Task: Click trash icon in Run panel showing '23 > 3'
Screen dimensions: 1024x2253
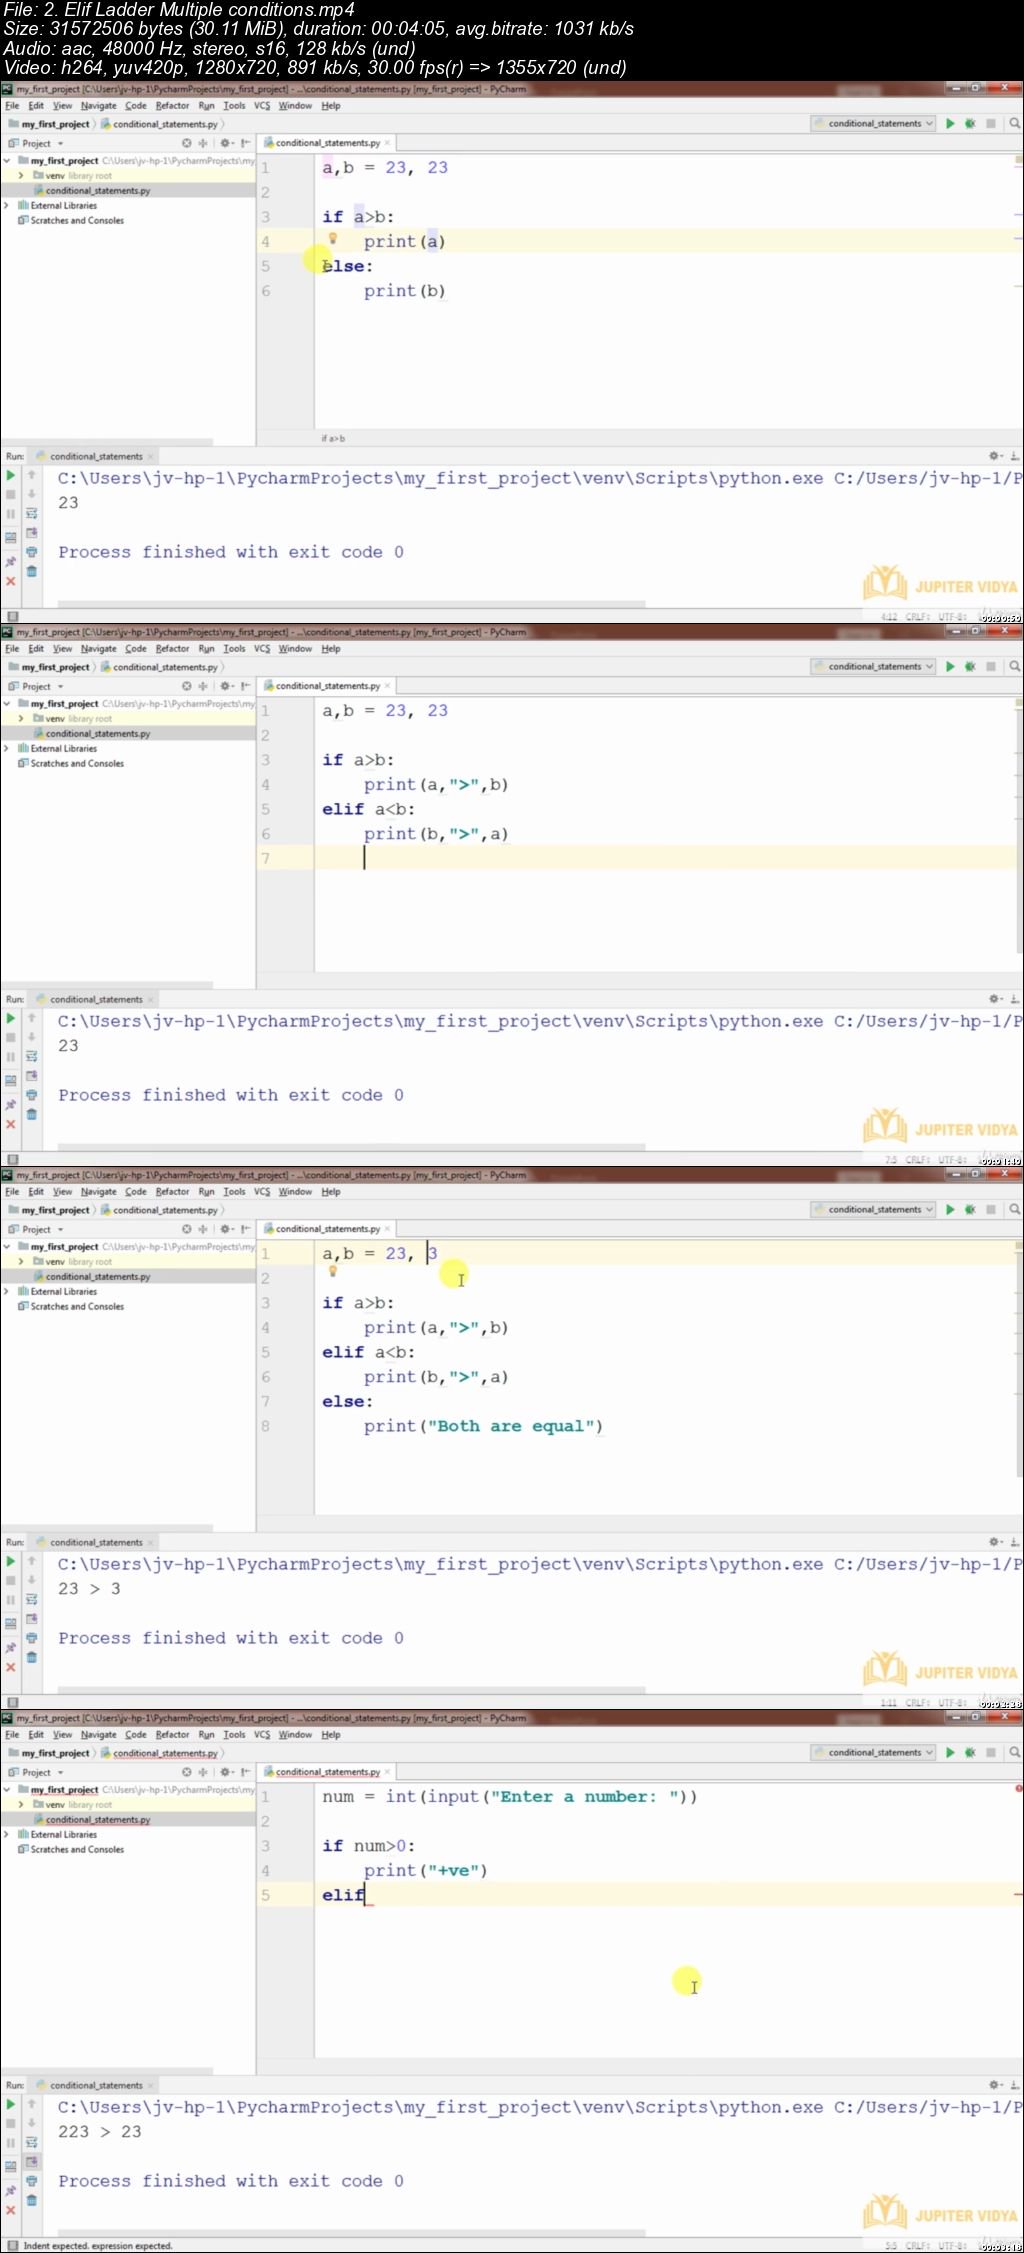Action: tap(31, 1657)
